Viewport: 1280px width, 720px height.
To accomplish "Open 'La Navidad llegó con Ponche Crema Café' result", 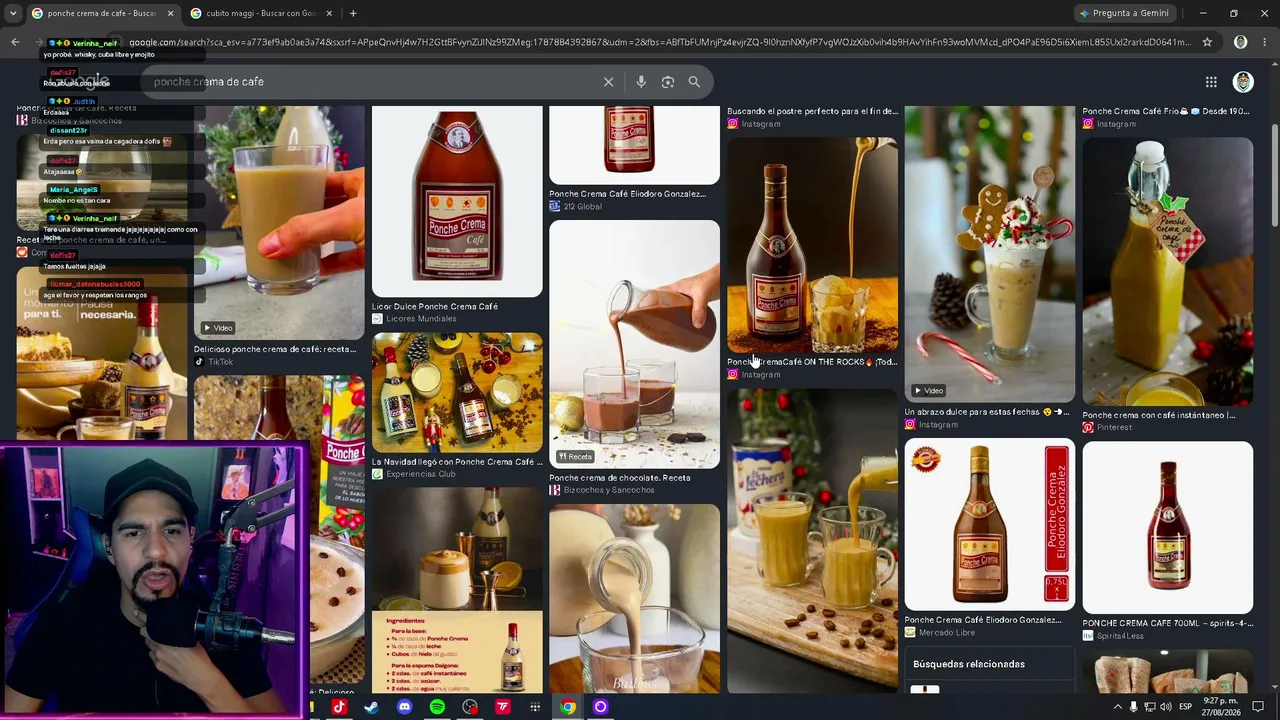I will click(457, 462).
